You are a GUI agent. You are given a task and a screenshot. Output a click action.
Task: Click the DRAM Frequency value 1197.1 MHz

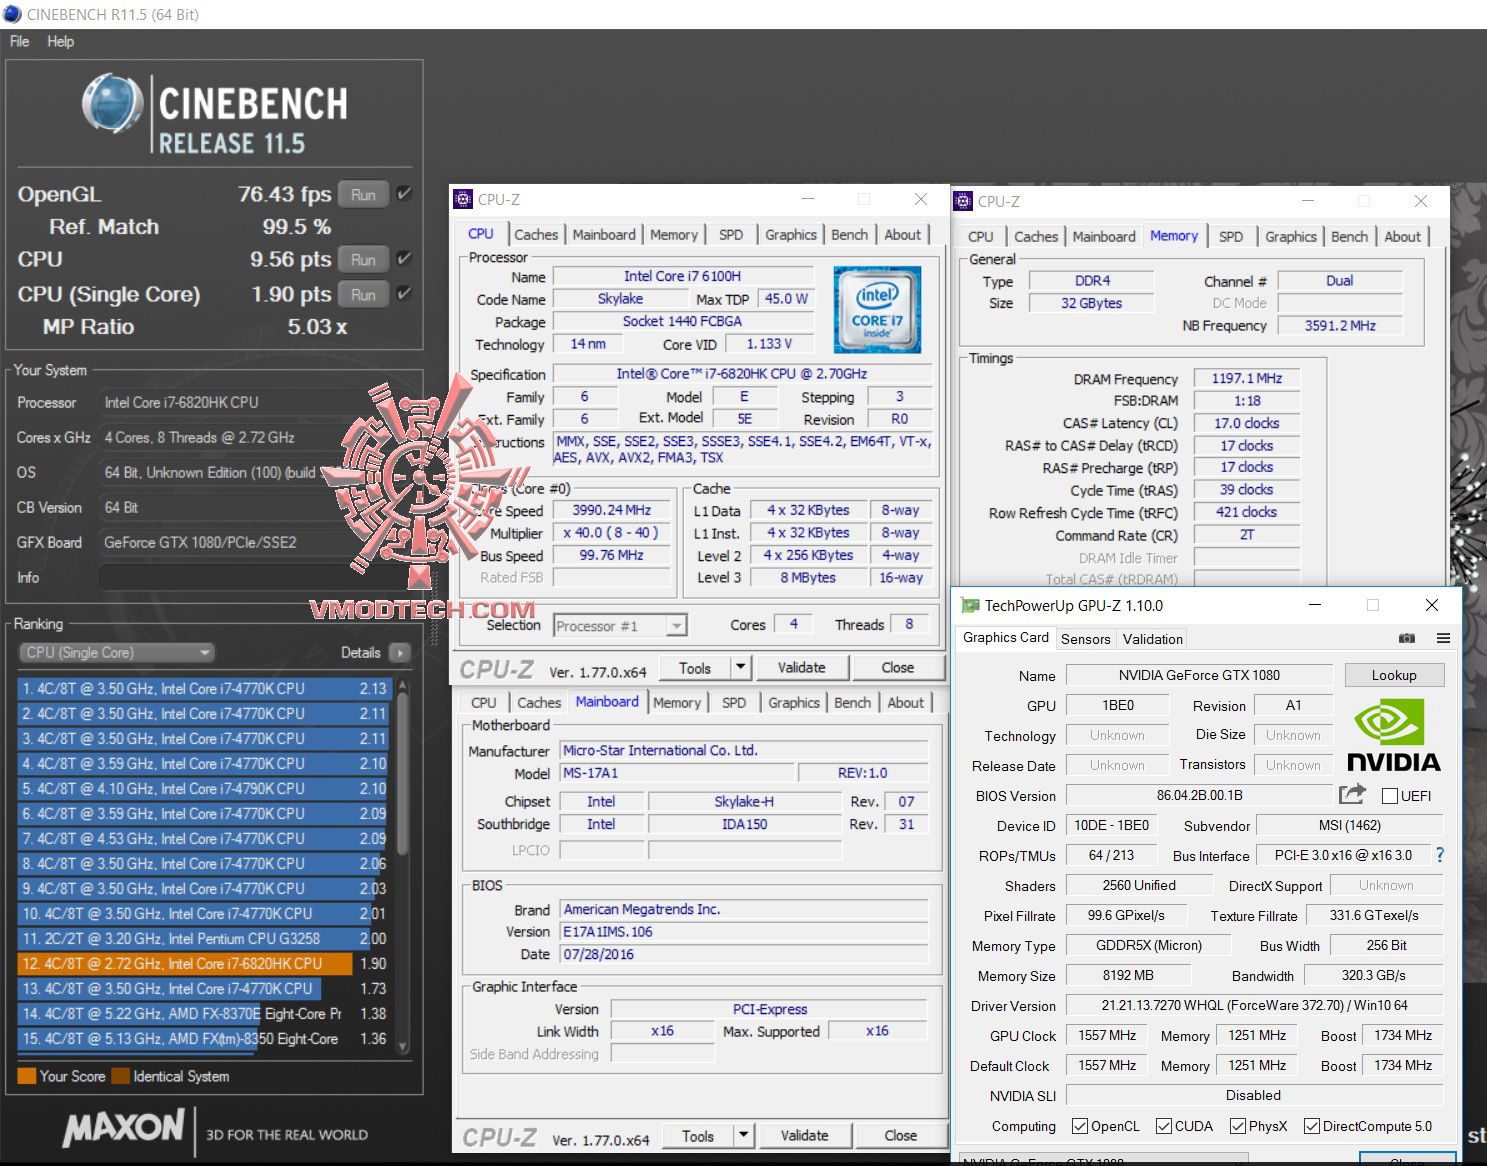pyautogui.click(x=1247, y=379)
